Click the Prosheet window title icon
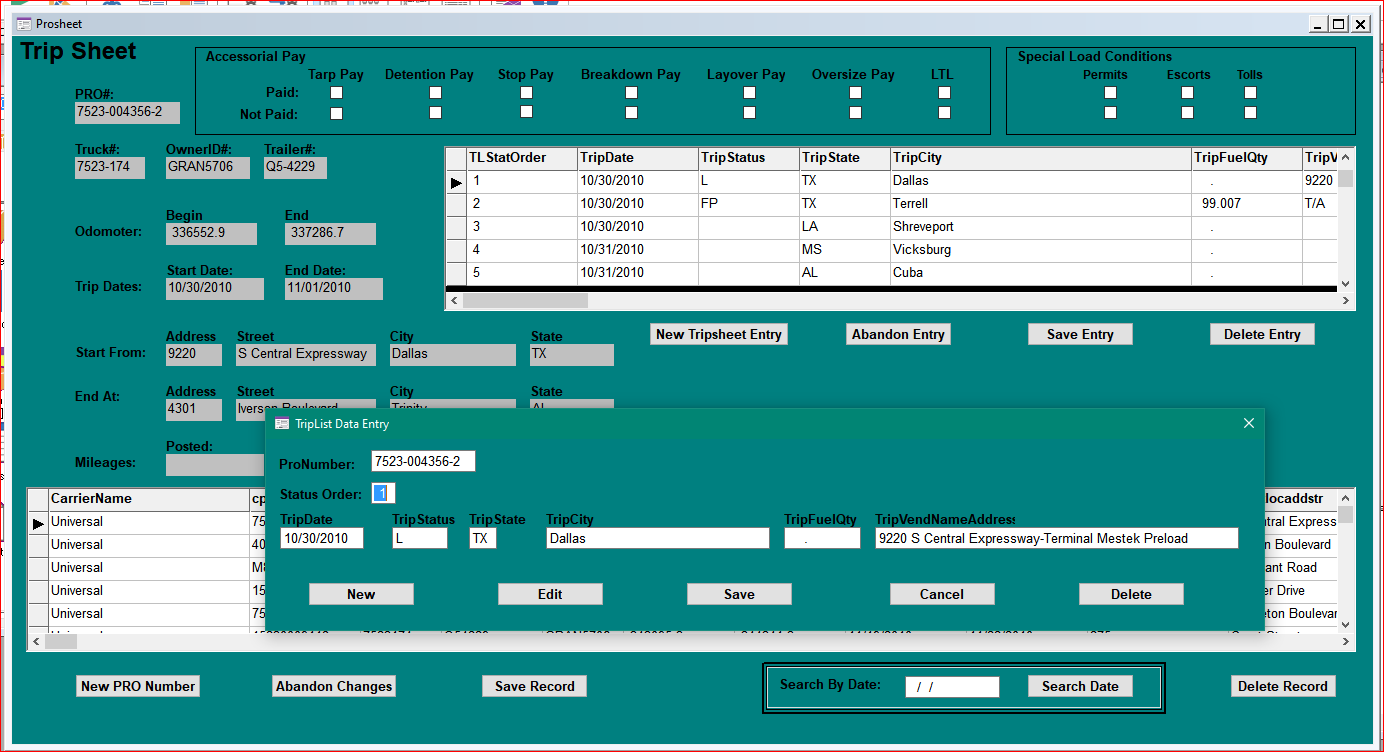This screenshot has height=752, width=1384. point(24,24)
